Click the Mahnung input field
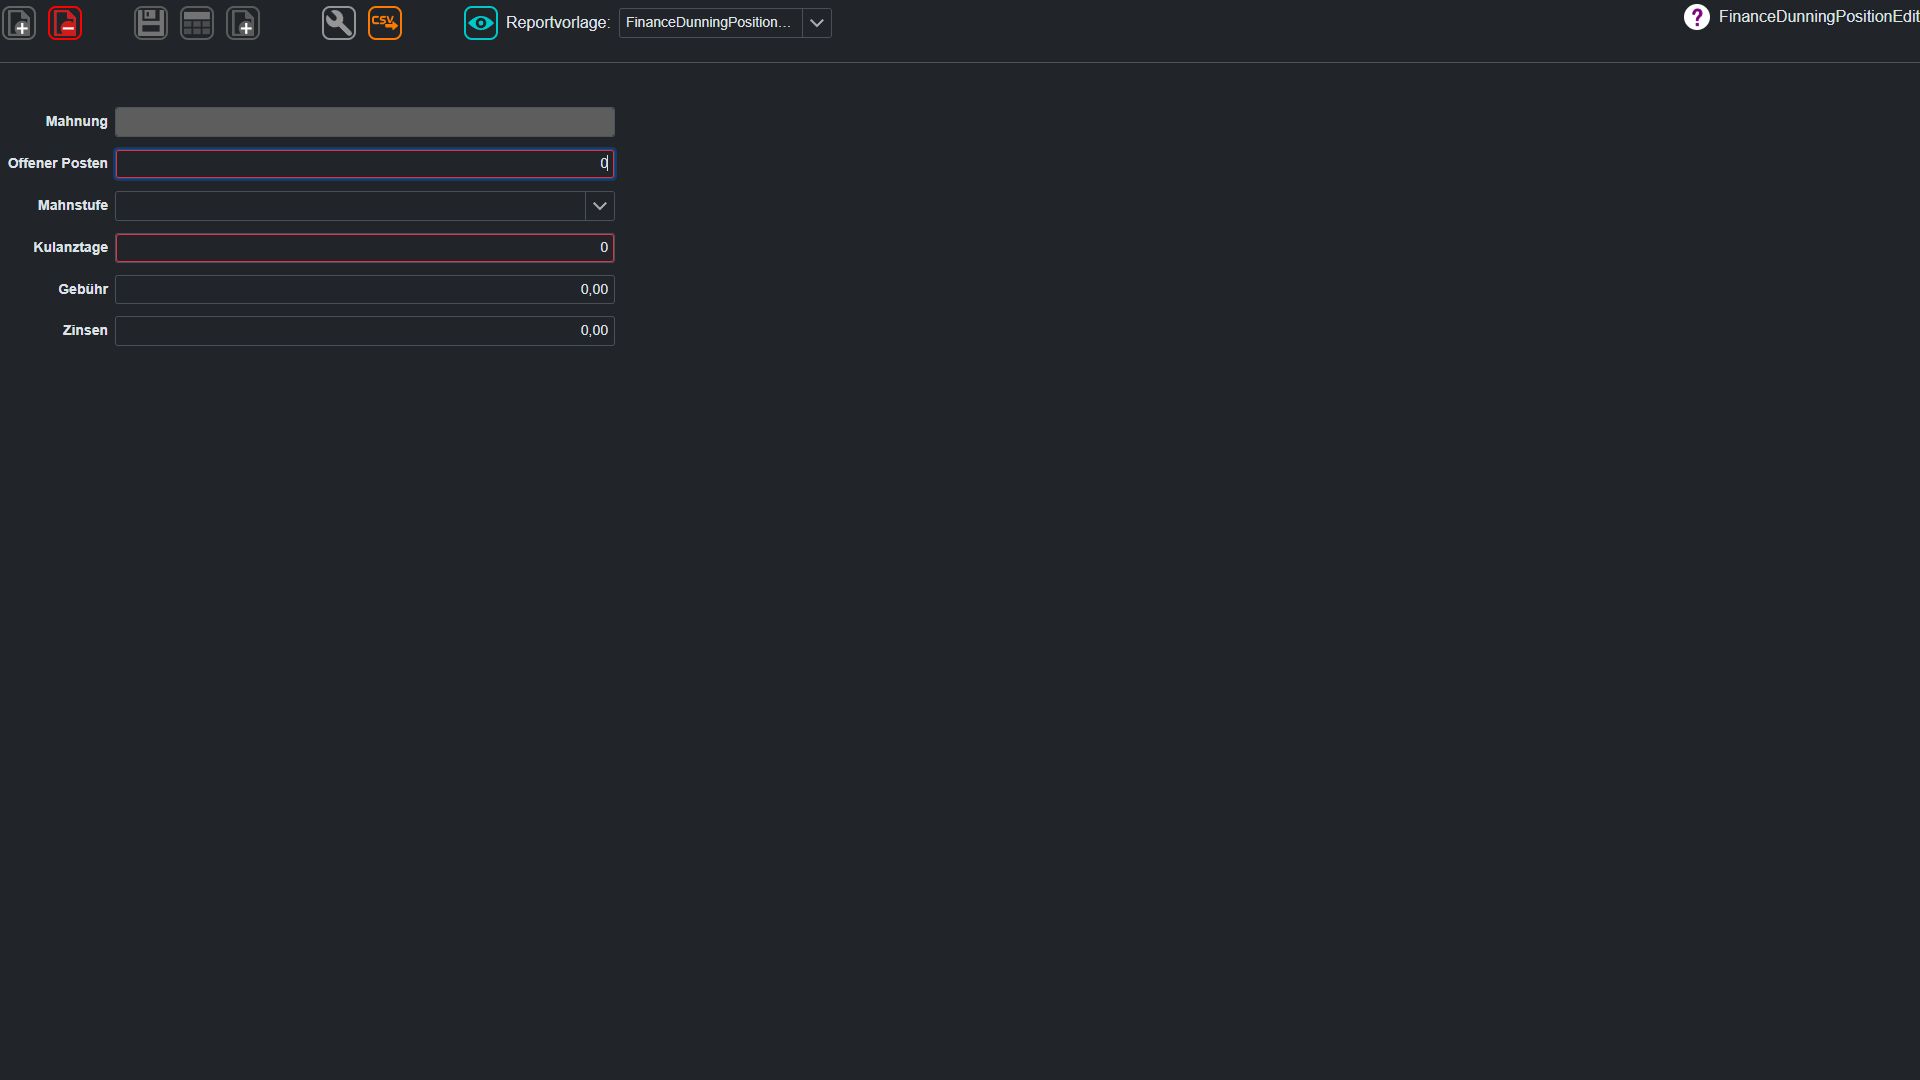The height and width of the screenshot is (1080, 1920). pos(365,122)
